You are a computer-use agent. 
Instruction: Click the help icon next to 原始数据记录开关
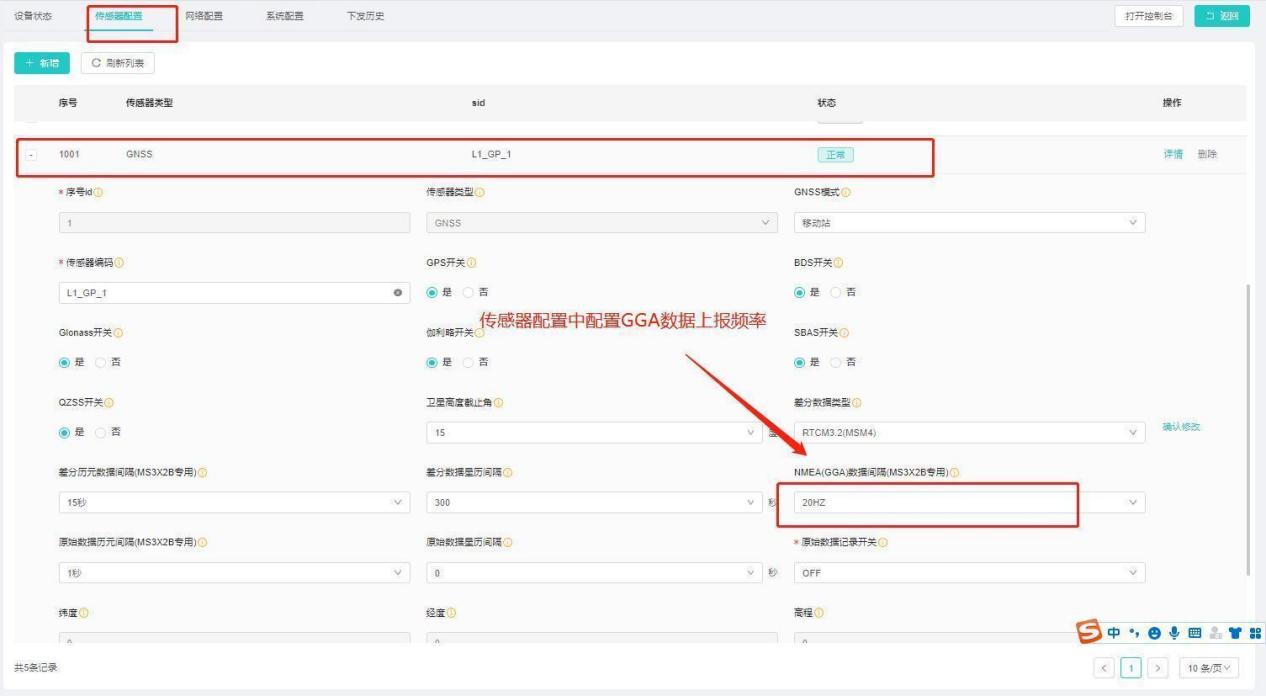[x=883, y=543]
